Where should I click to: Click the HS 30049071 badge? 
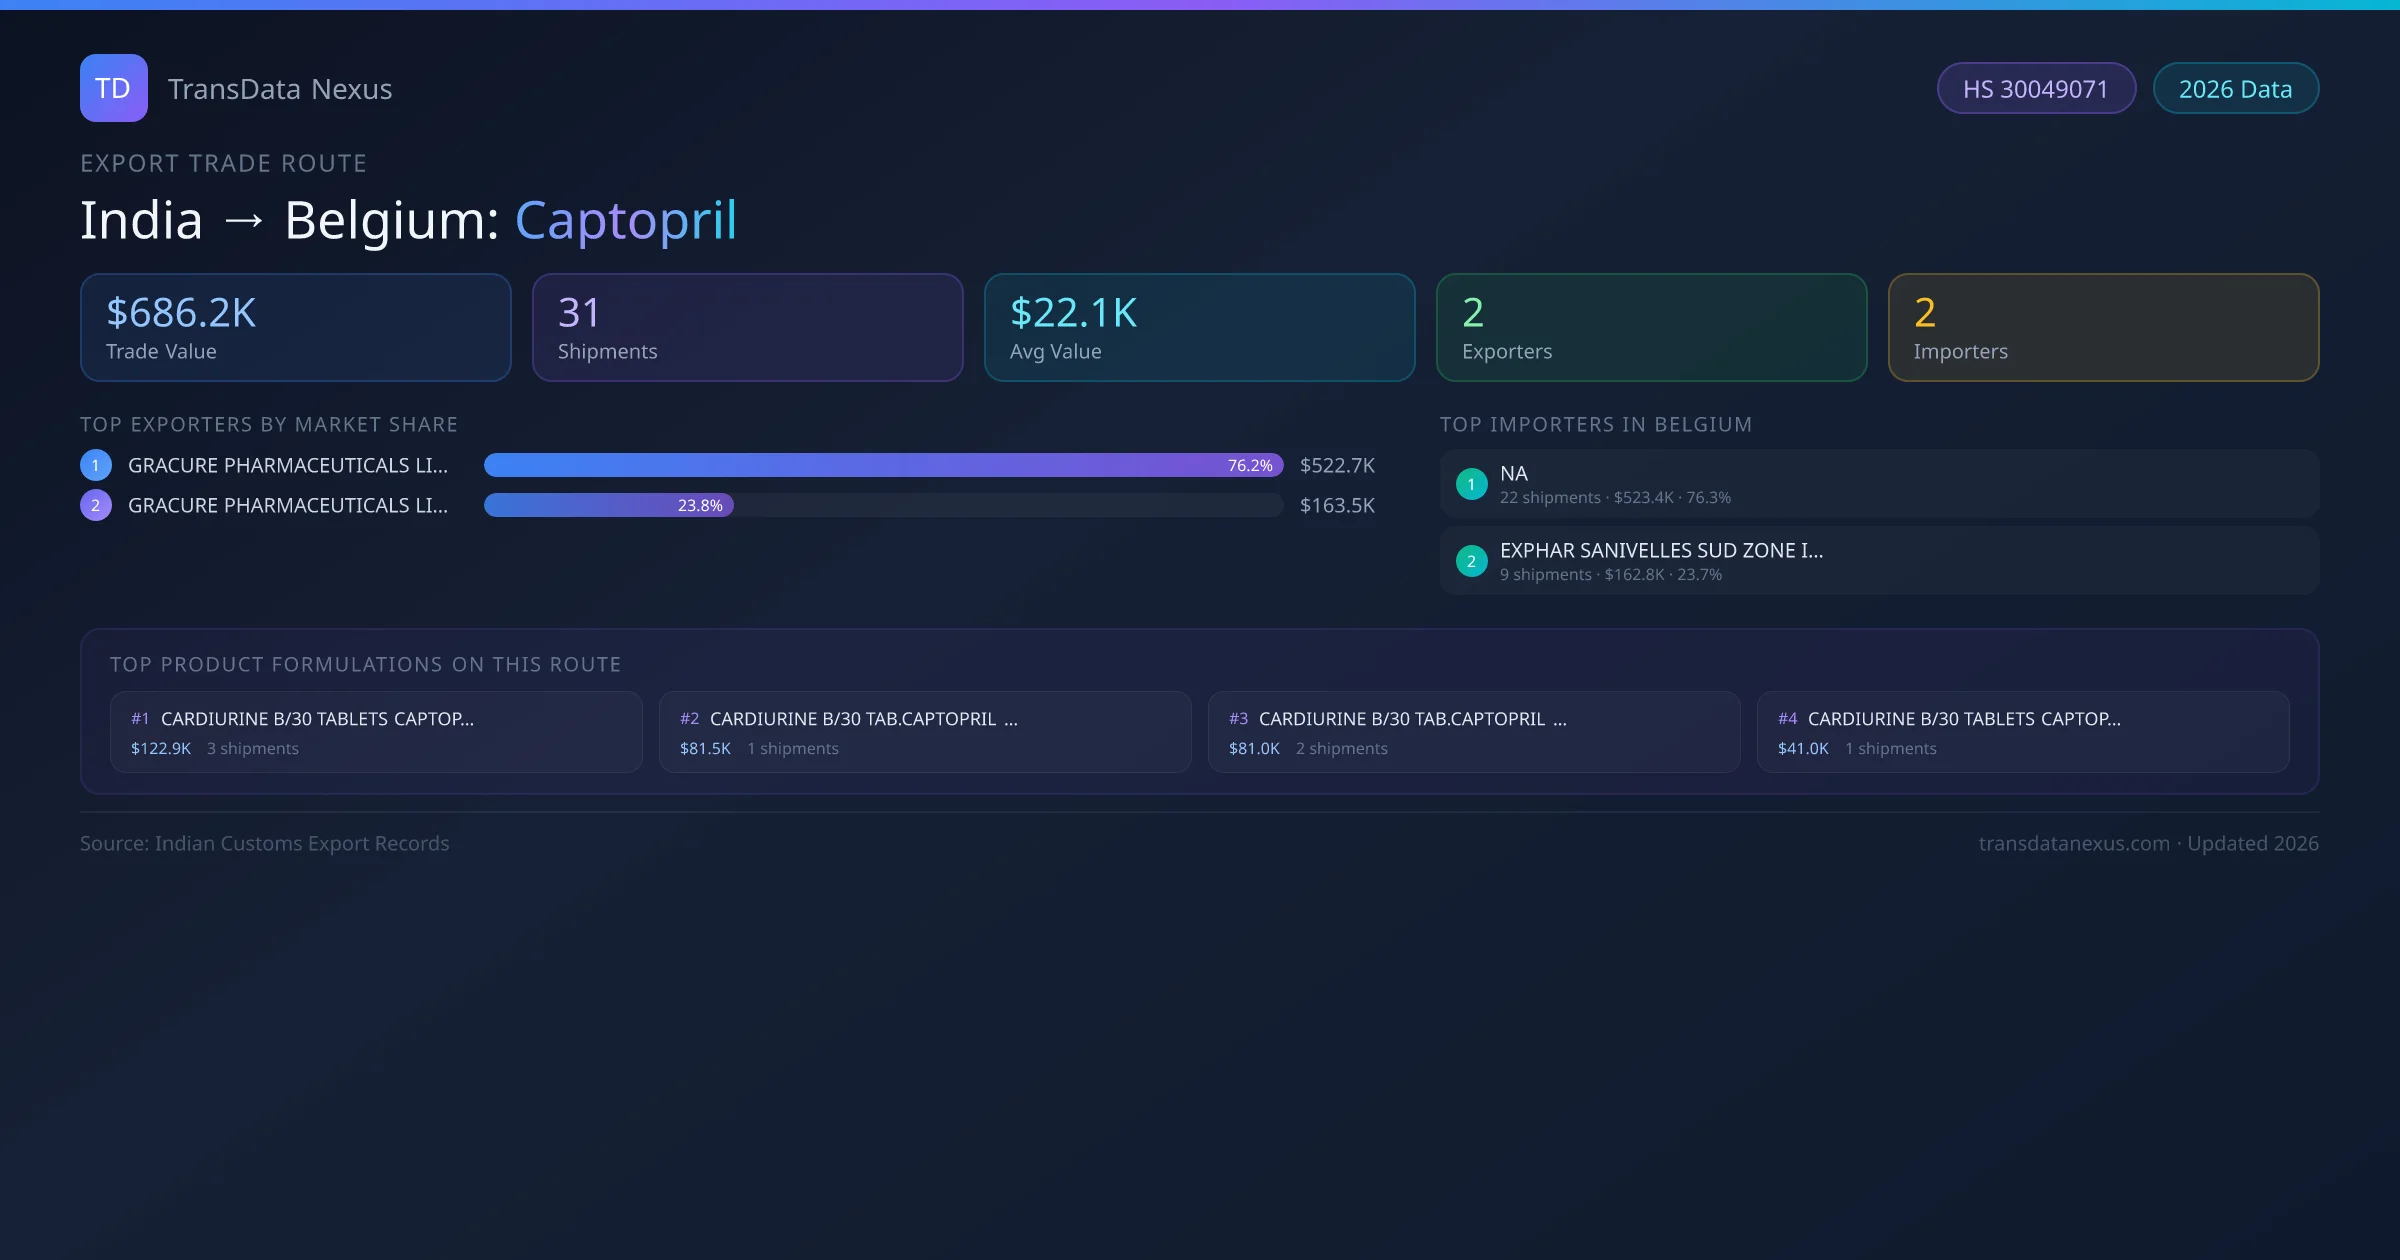(2035, 89)
